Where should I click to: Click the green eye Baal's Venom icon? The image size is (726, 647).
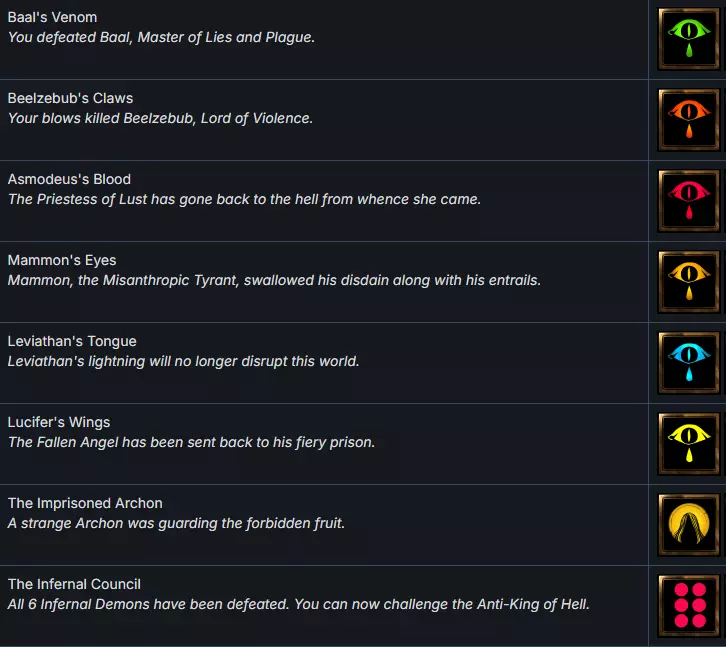point(689,39)
